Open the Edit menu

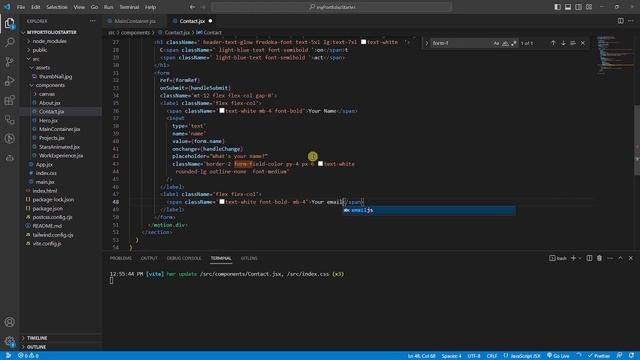(36, 7)
